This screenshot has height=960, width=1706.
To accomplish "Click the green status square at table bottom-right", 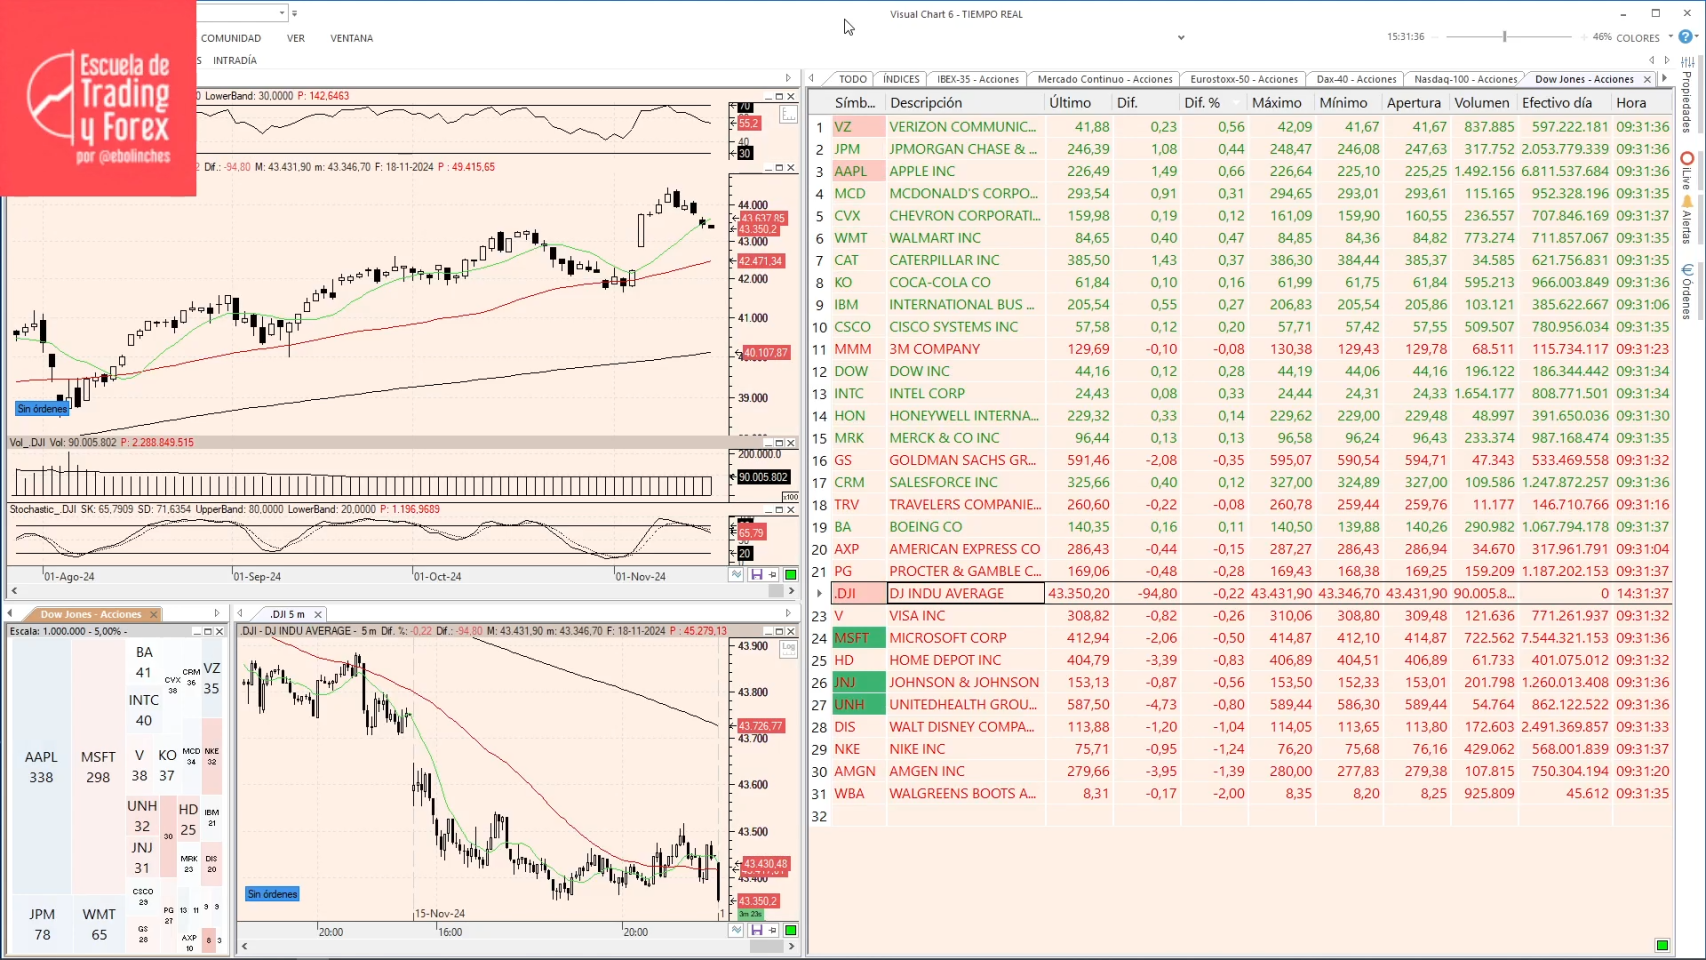I will click(1662, 945).
